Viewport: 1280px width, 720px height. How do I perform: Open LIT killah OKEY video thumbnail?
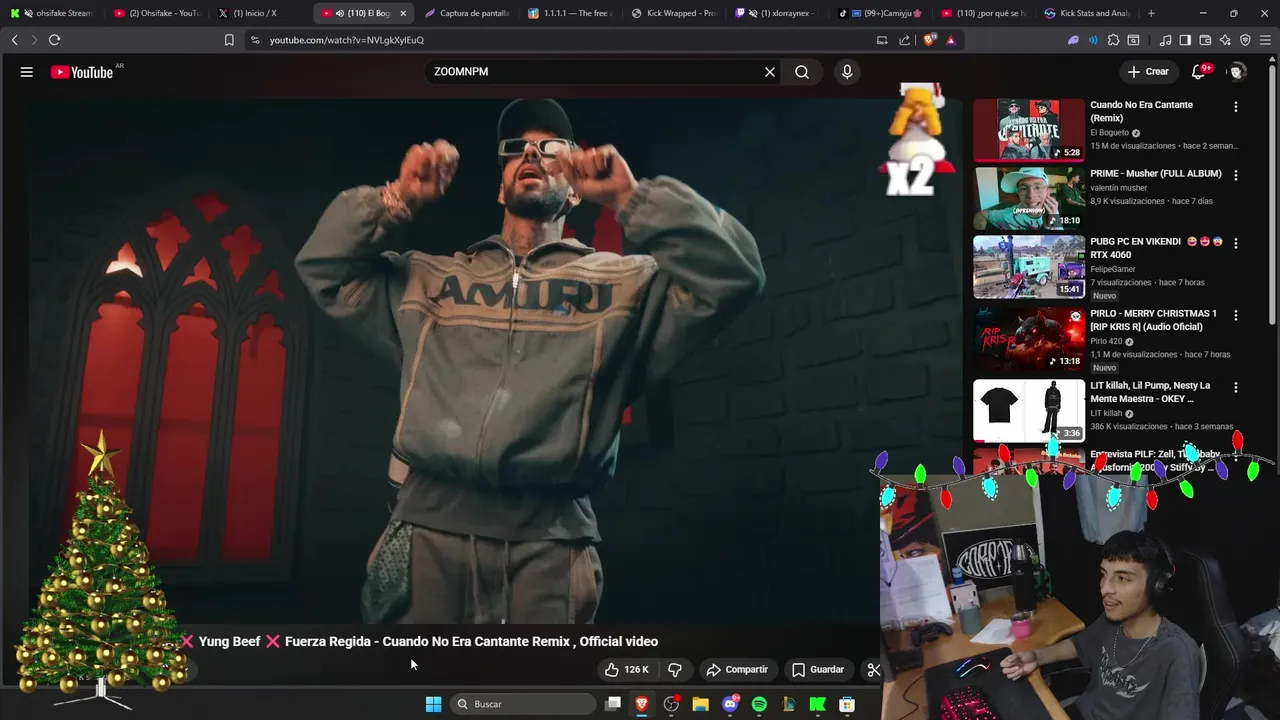coord(1029,410)
